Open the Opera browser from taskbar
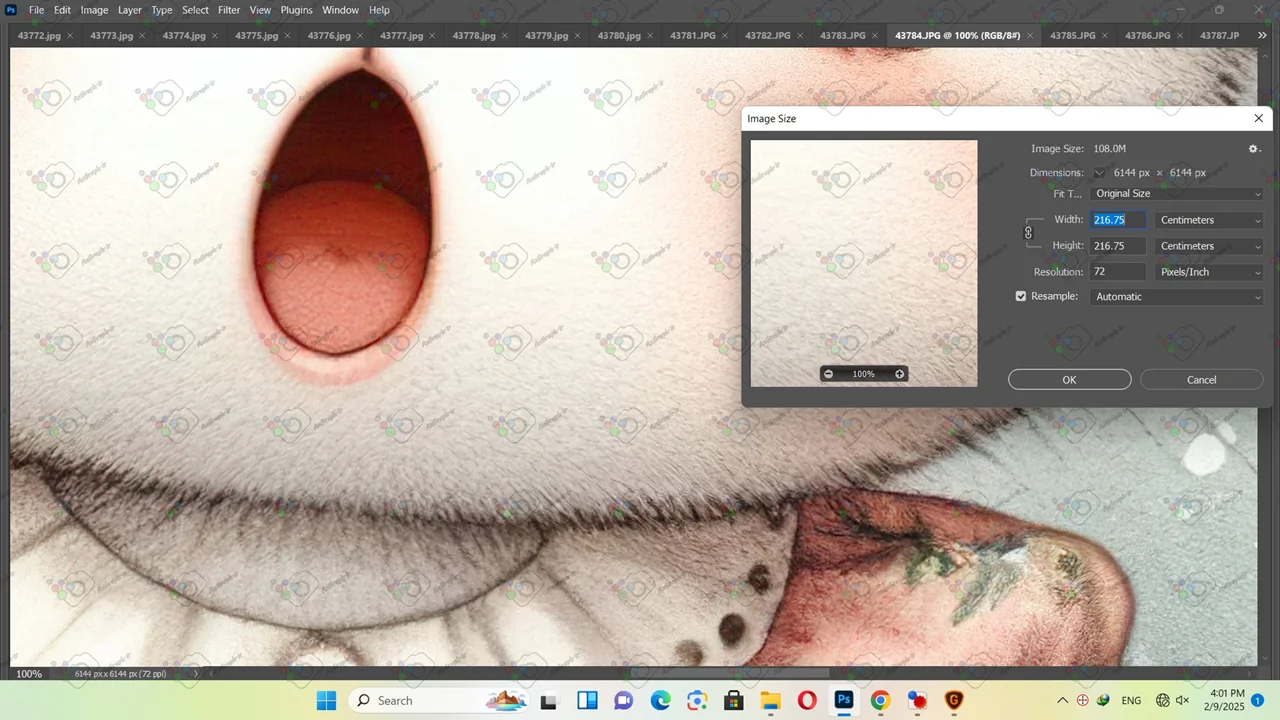 click(x=807, y=701)
